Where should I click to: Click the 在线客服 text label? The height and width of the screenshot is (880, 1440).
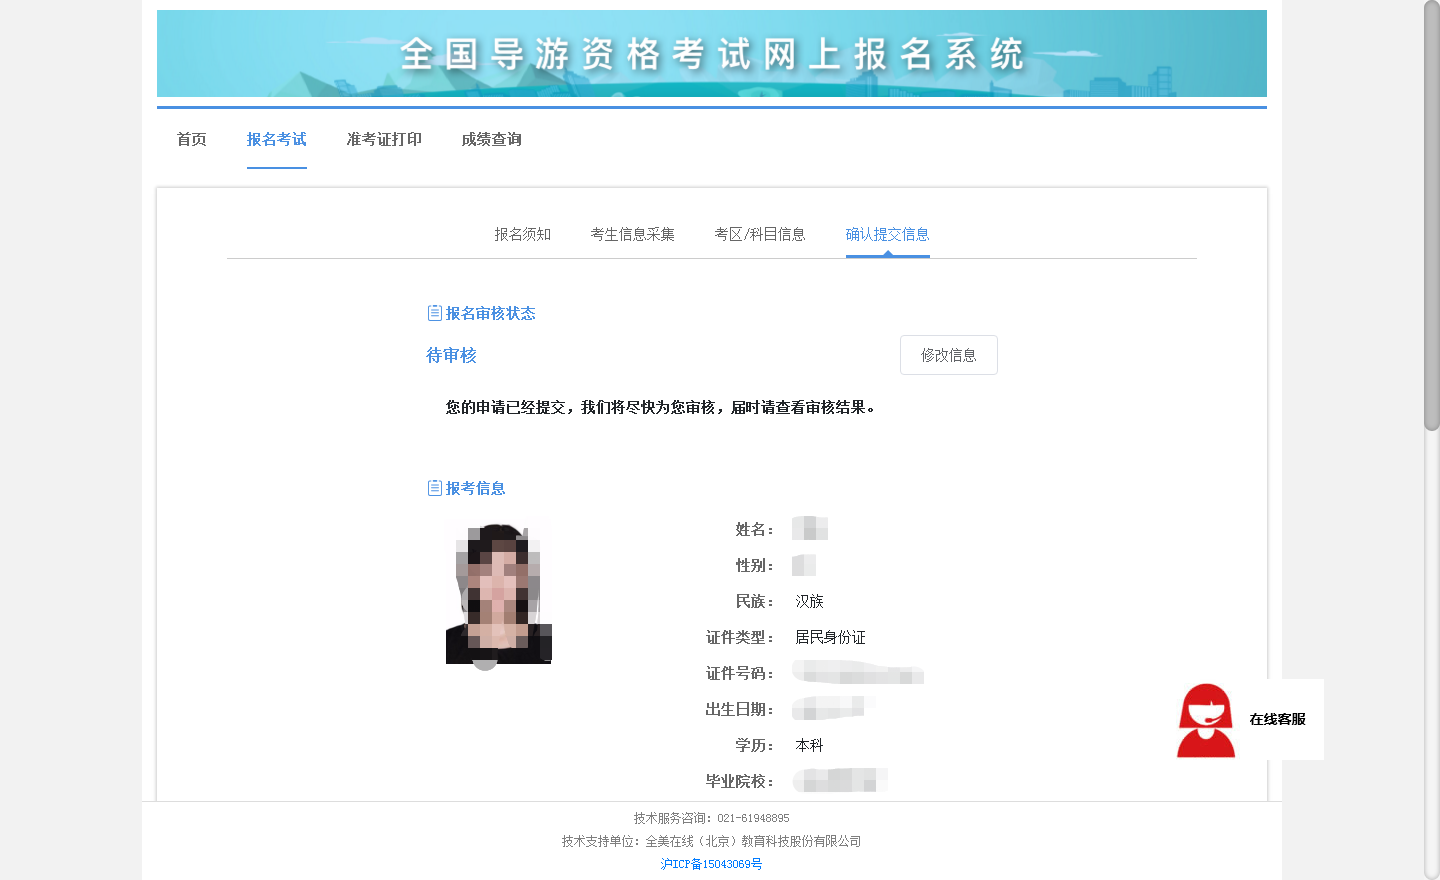pyautogui.click(x=1279, y=719)
